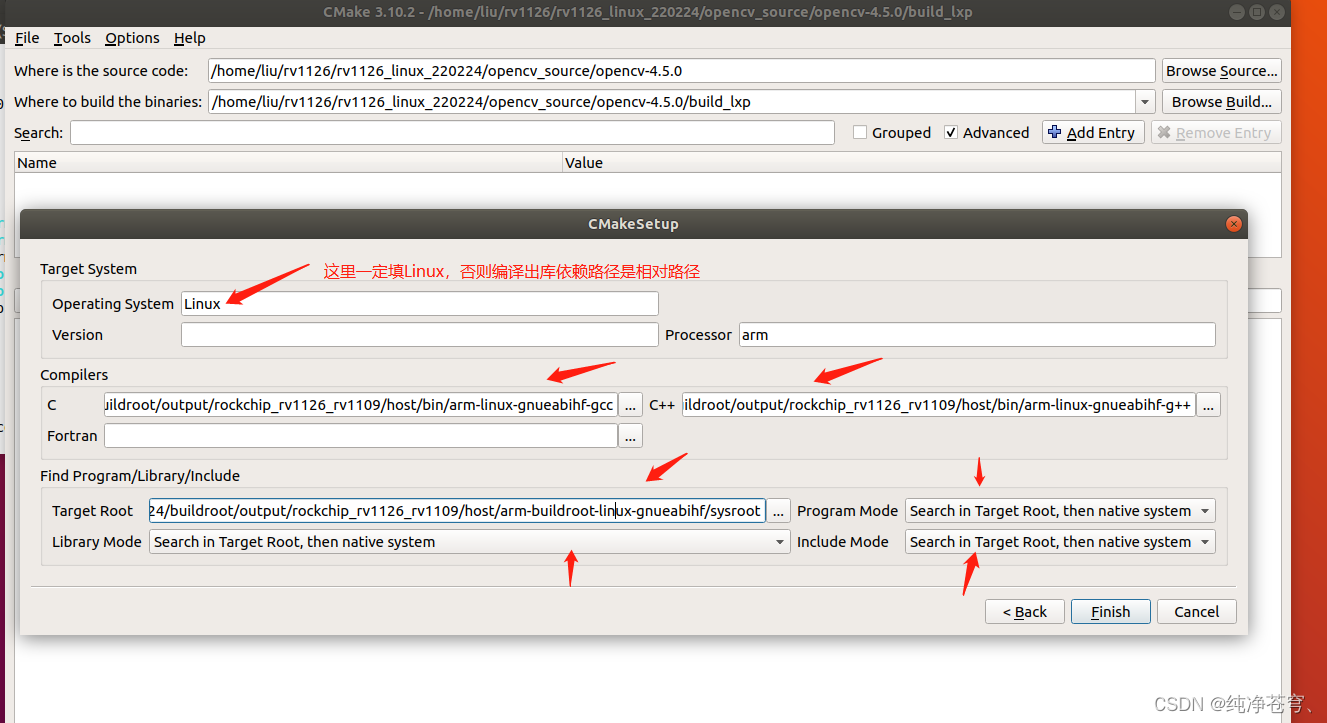Screen dimensions: 1327x723
Task: Close the CMakeSetup dialog
Action: tap(1234, 224)
